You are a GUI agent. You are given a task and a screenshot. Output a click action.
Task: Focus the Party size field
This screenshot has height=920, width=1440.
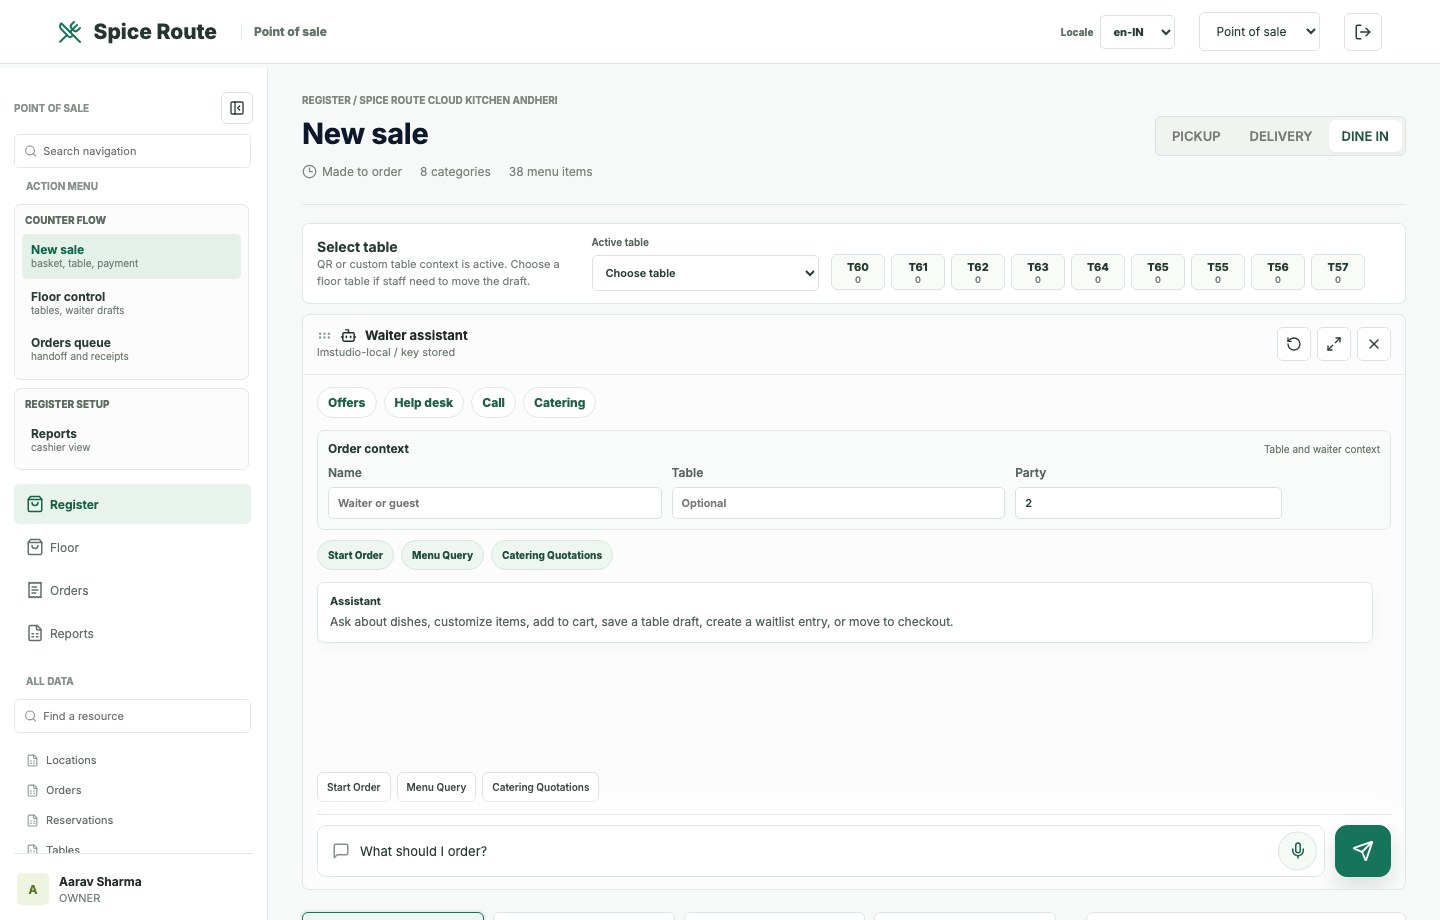[1148, 503]
